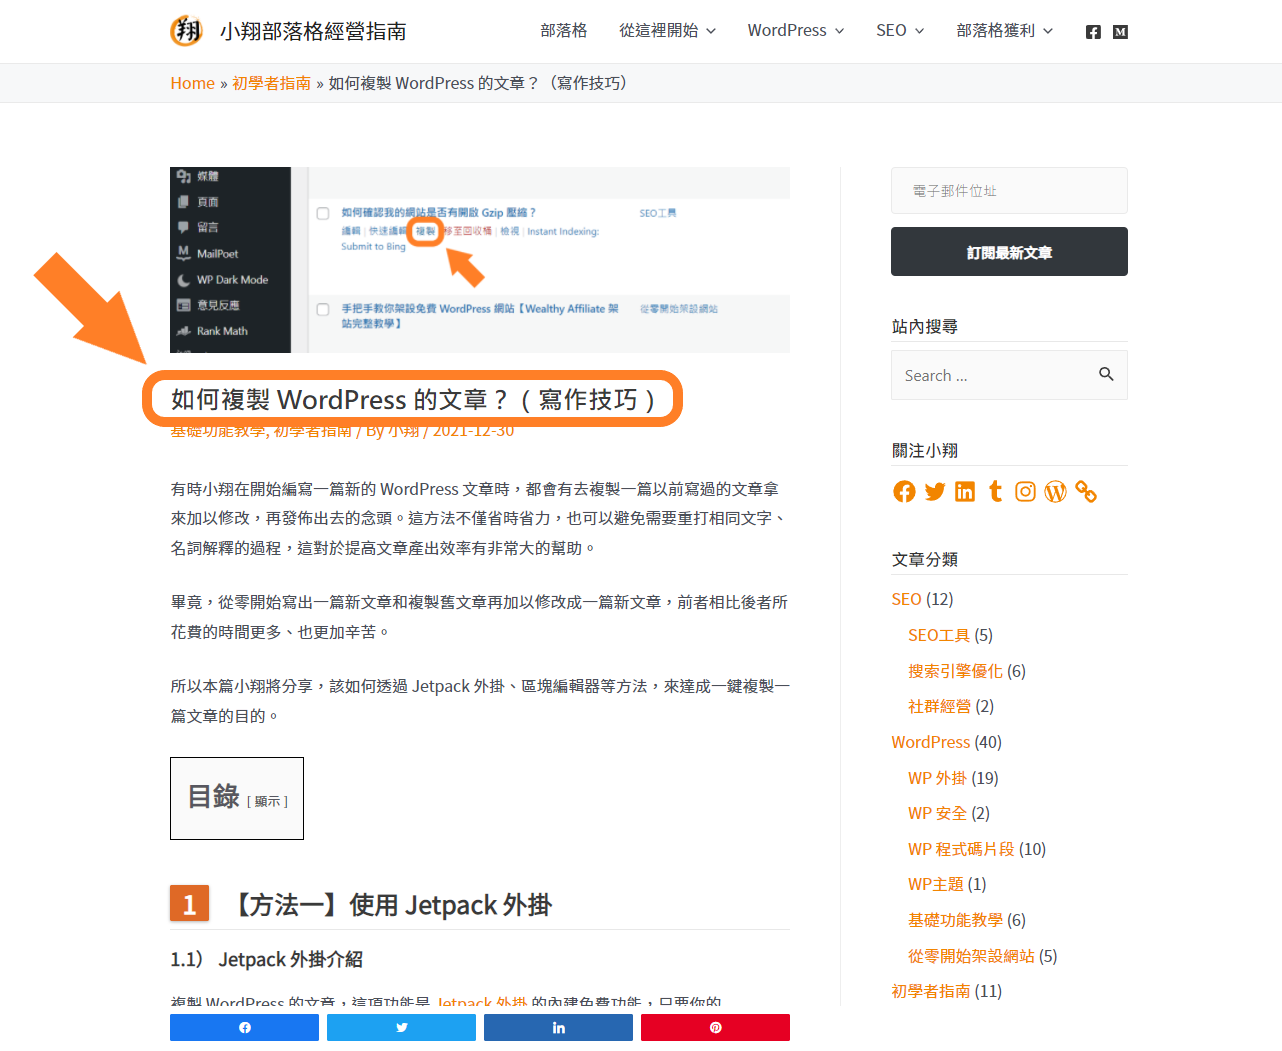Click the 訂閱最新文章 subscribe button
Viewport: 1282px width, 1051px height.
1009,252
